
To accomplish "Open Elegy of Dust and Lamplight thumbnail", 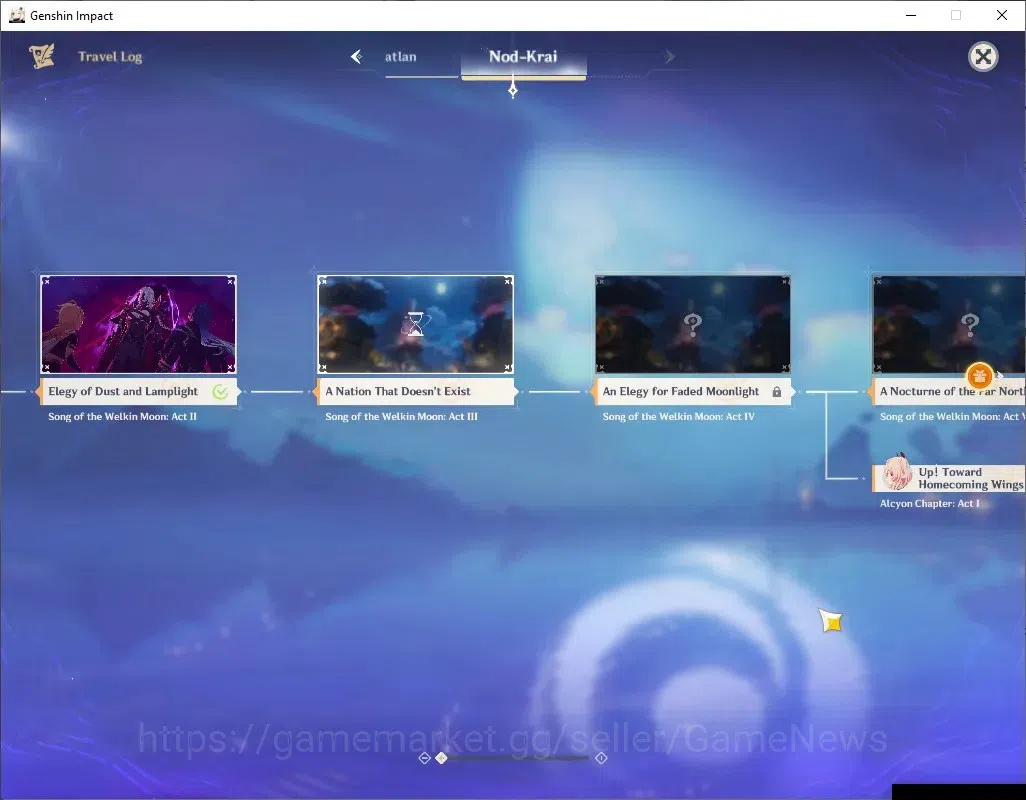I will coord(139,324).
